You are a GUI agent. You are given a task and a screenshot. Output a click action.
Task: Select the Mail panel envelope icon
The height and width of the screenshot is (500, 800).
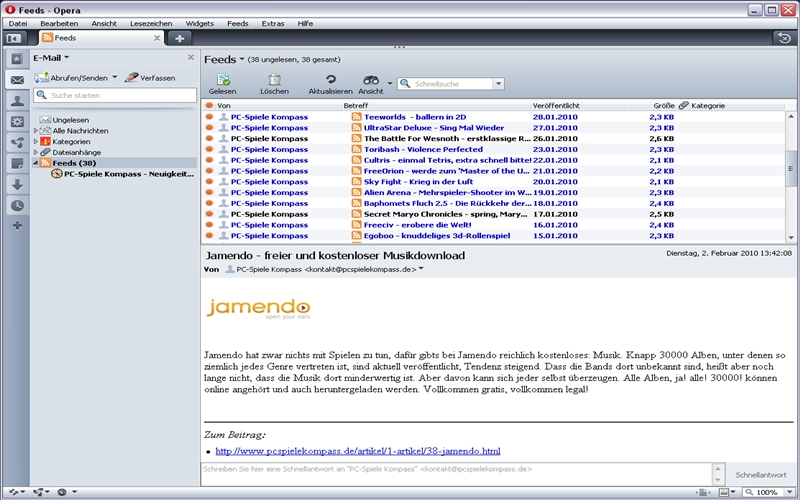[x=17, y=80]
